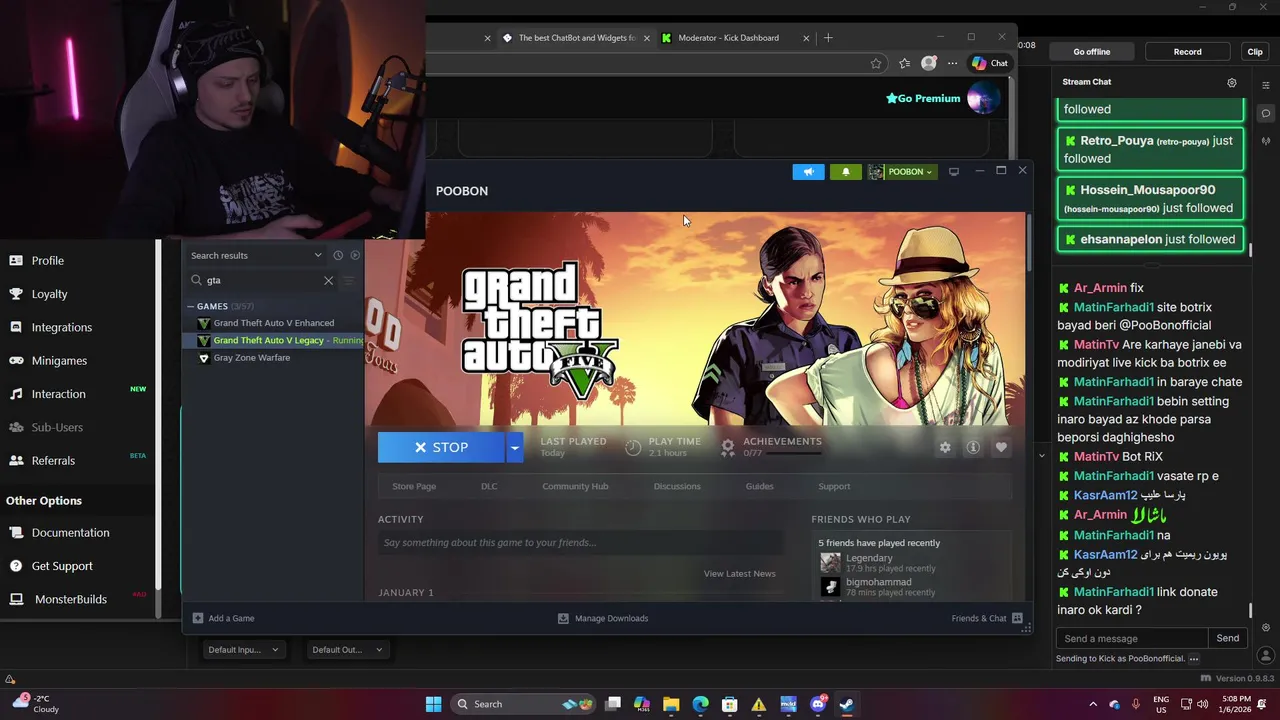Open Loyalty in the left sidebar
This screenshot has width=1280, height=720.
pyautogui.click(x=49, y=294)
